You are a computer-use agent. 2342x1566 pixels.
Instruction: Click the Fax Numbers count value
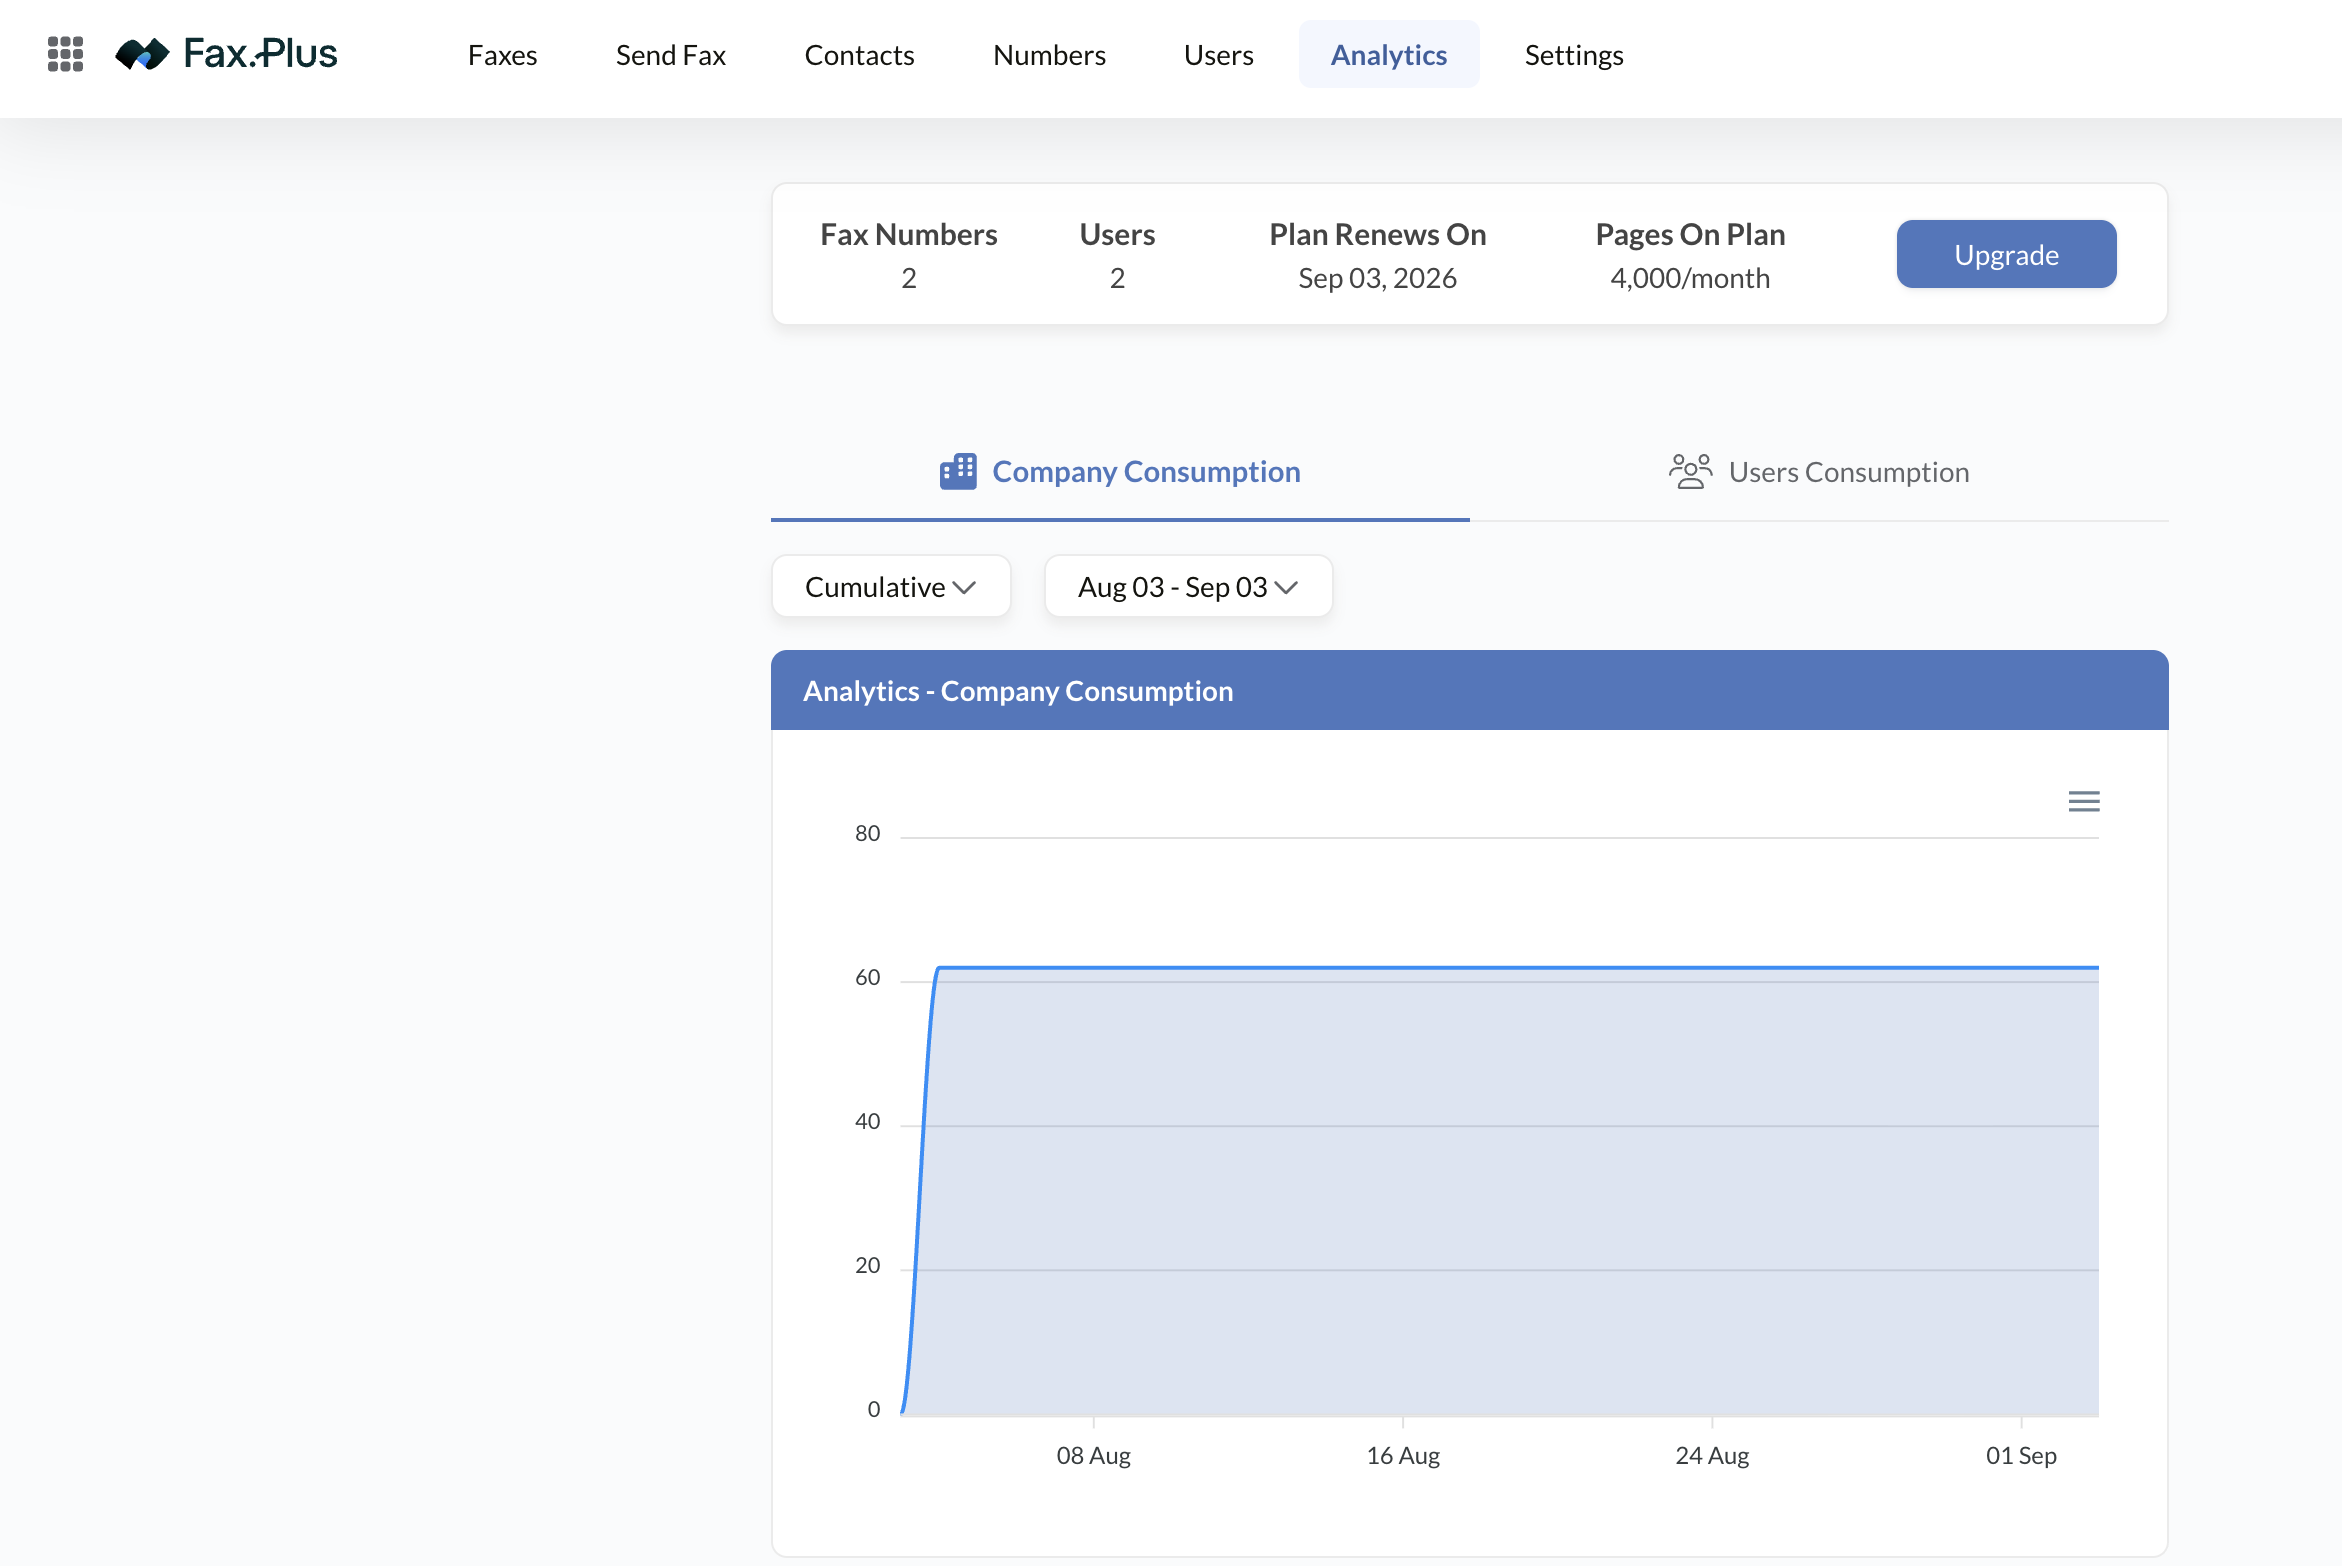click(909, 279)
